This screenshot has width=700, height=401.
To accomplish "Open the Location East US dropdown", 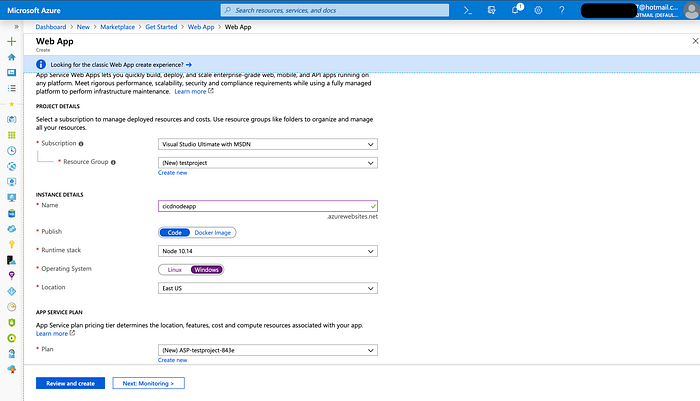I will coord(268,288).
